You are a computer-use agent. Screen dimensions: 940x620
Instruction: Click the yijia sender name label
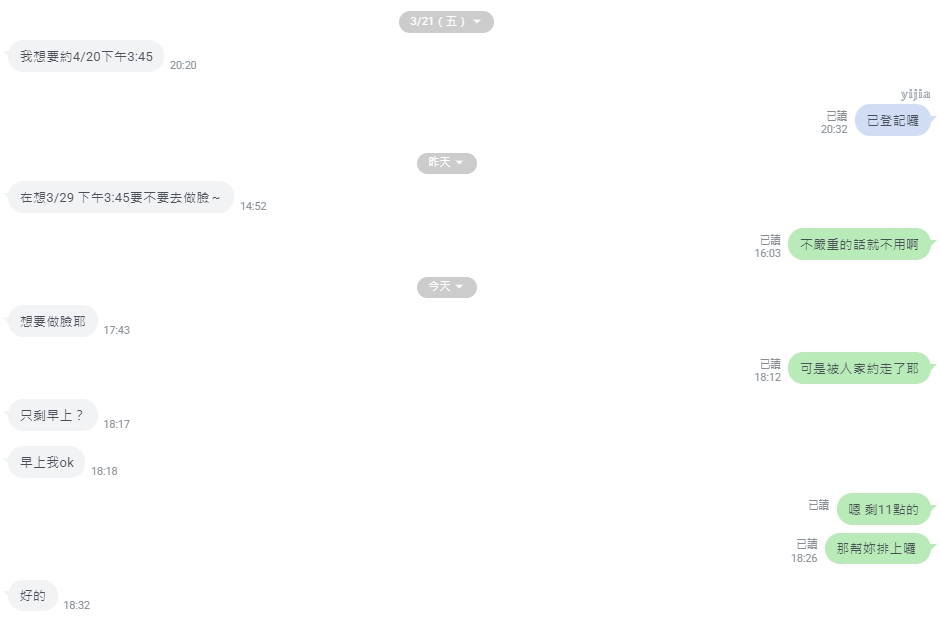[x=915, y=94]
